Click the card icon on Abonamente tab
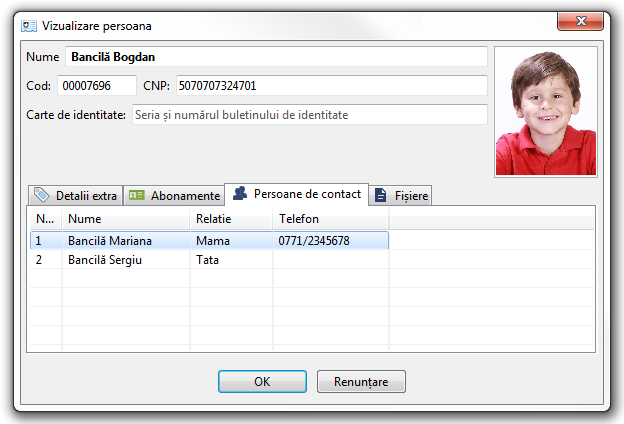This screenshot has width=624, height=424. [137, 195]
